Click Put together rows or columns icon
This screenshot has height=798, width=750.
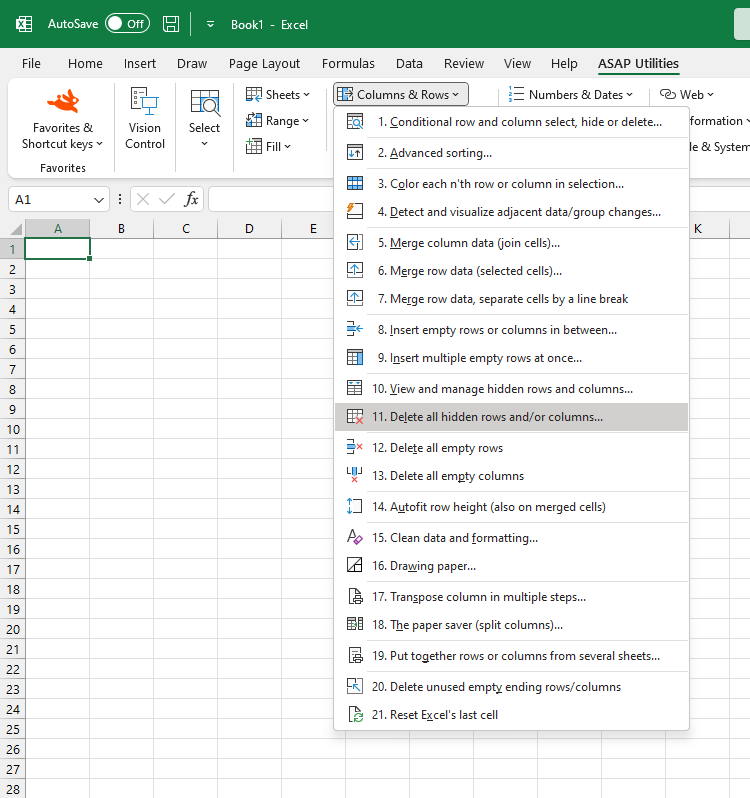pyautogui.click(x=355, y=656)
